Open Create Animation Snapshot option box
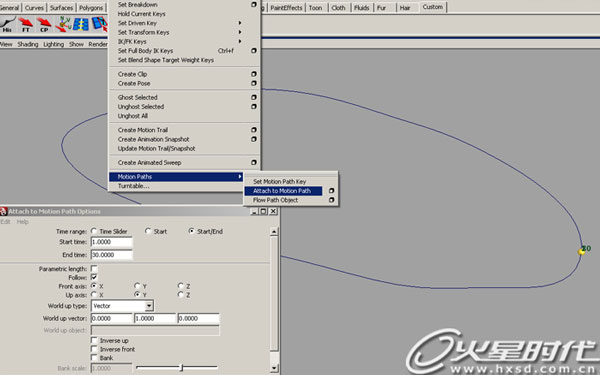 pyautogui.click(x=254, y=139)
